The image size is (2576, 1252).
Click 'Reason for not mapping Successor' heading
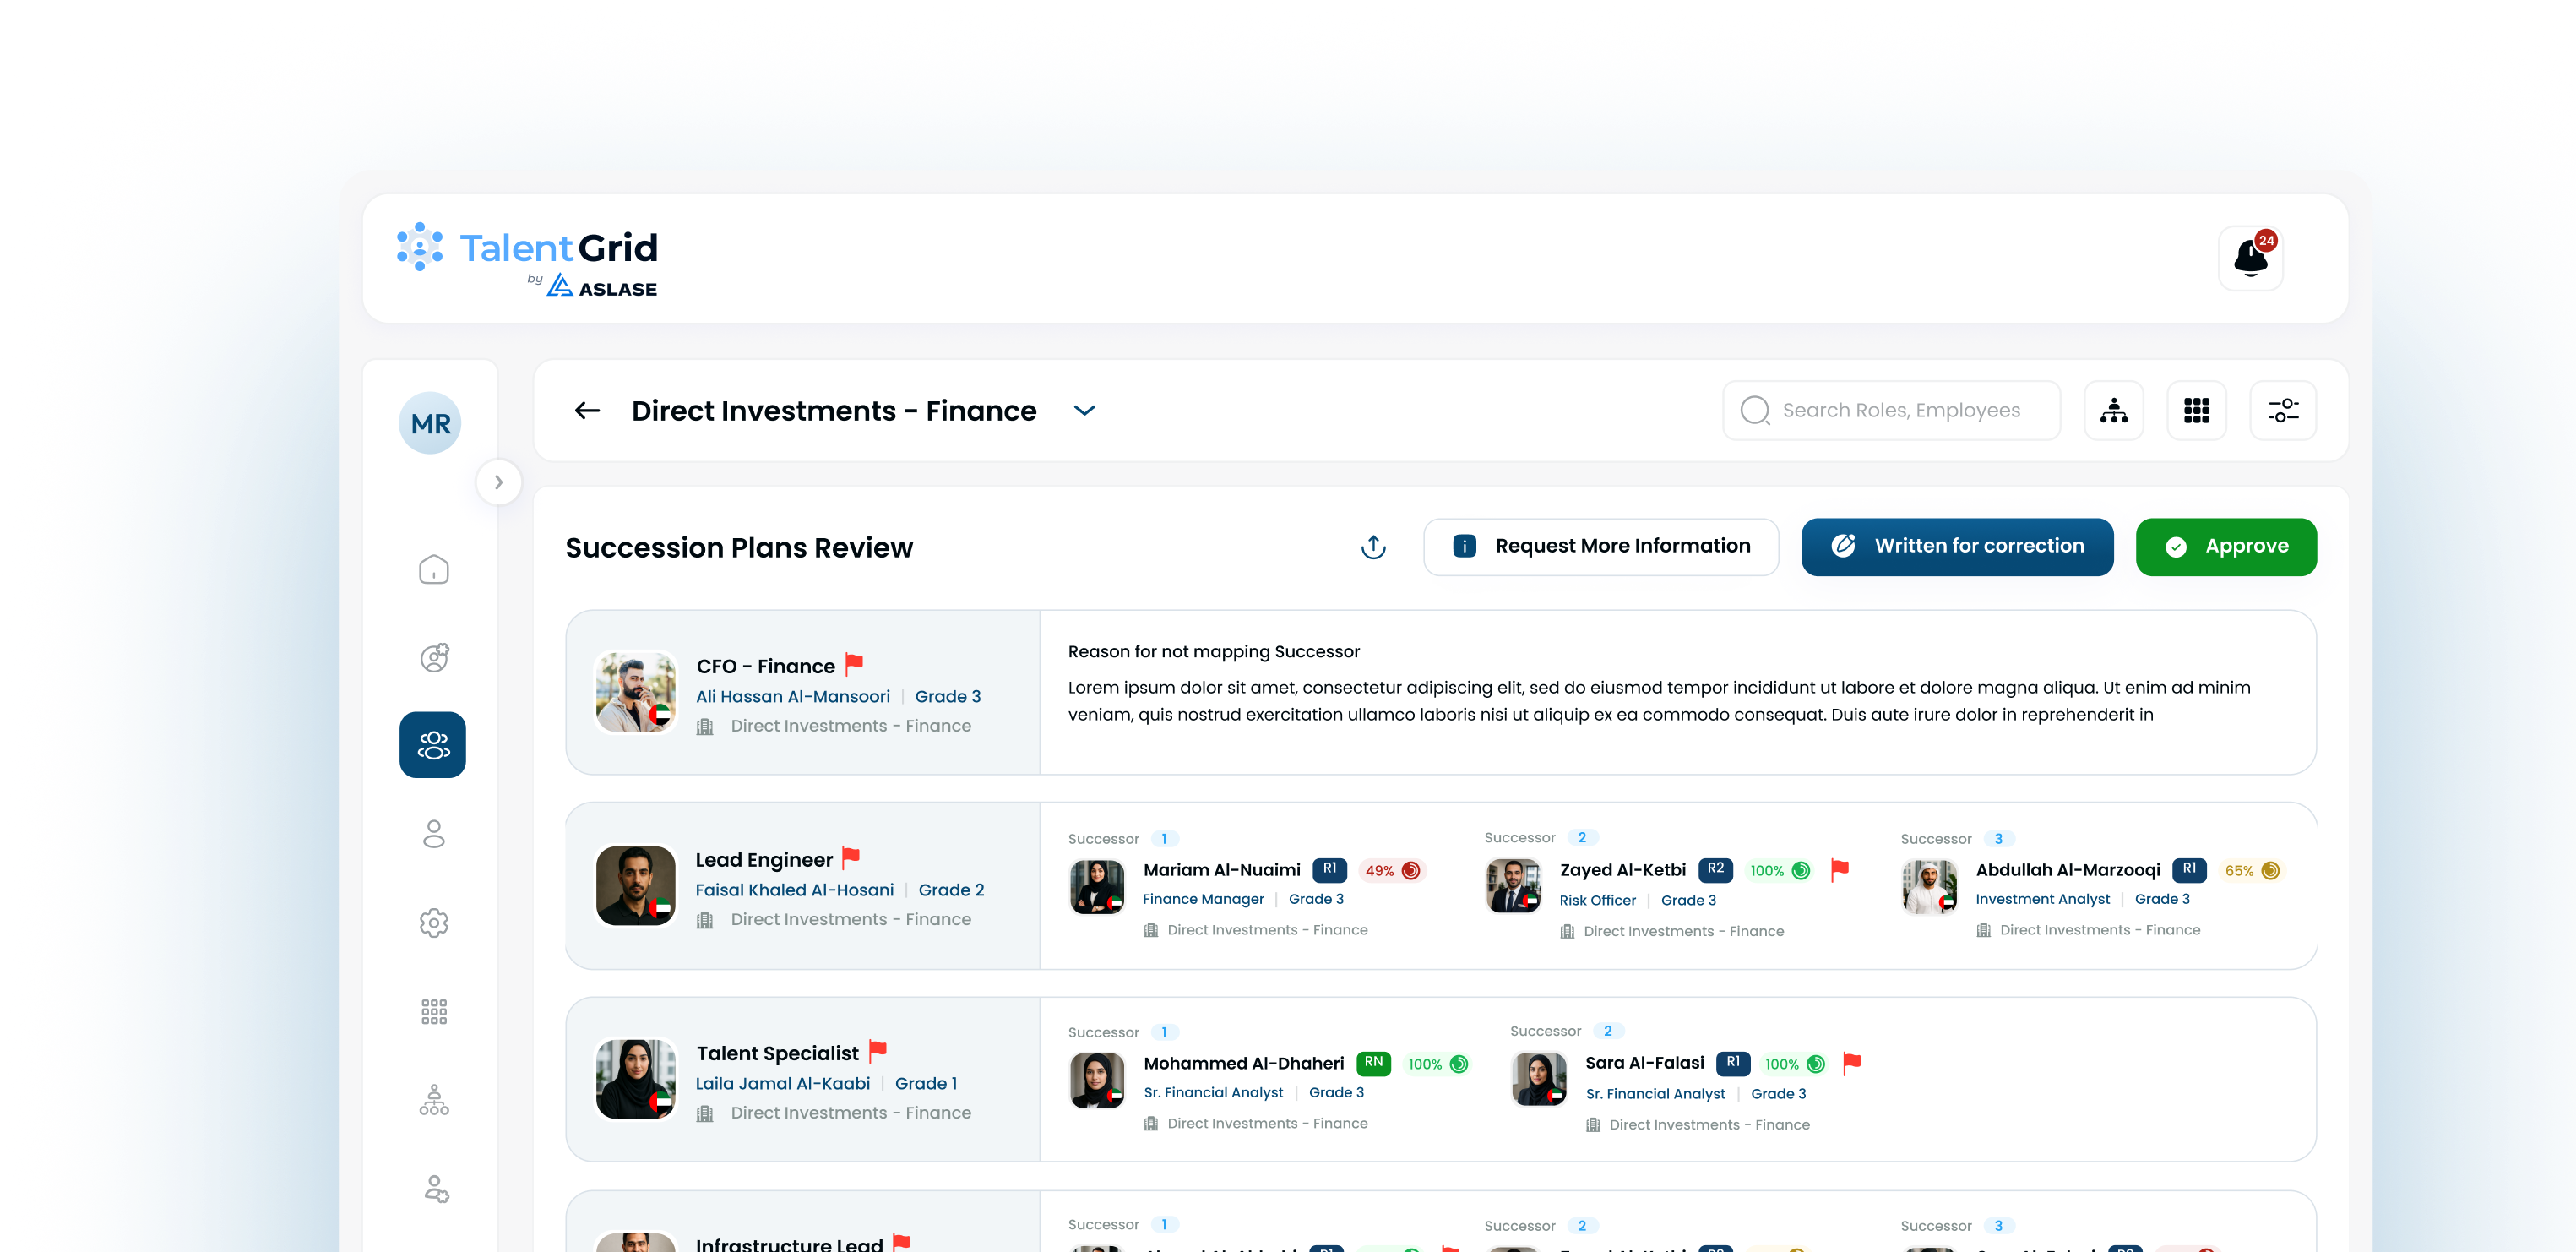coord(1213,652)
